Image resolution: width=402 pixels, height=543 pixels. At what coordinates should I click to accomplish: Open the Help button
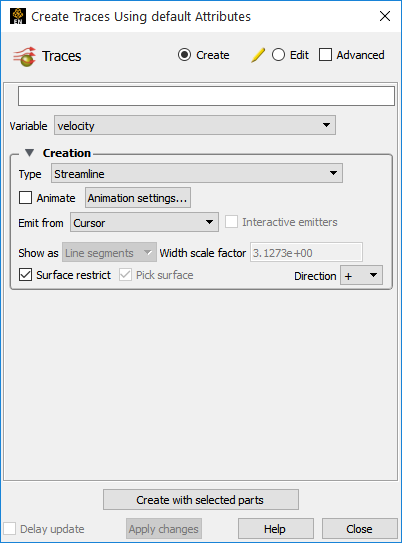click(276, 528)
